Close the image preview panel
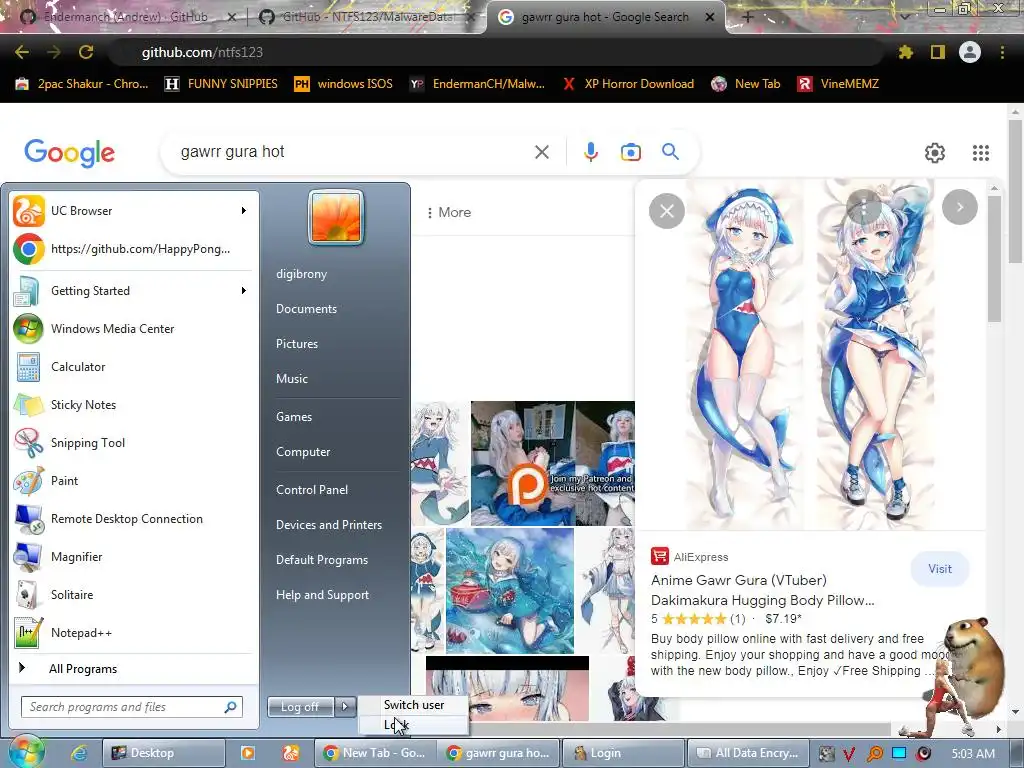Screen dimensions: 1024x768 [667, 211]
